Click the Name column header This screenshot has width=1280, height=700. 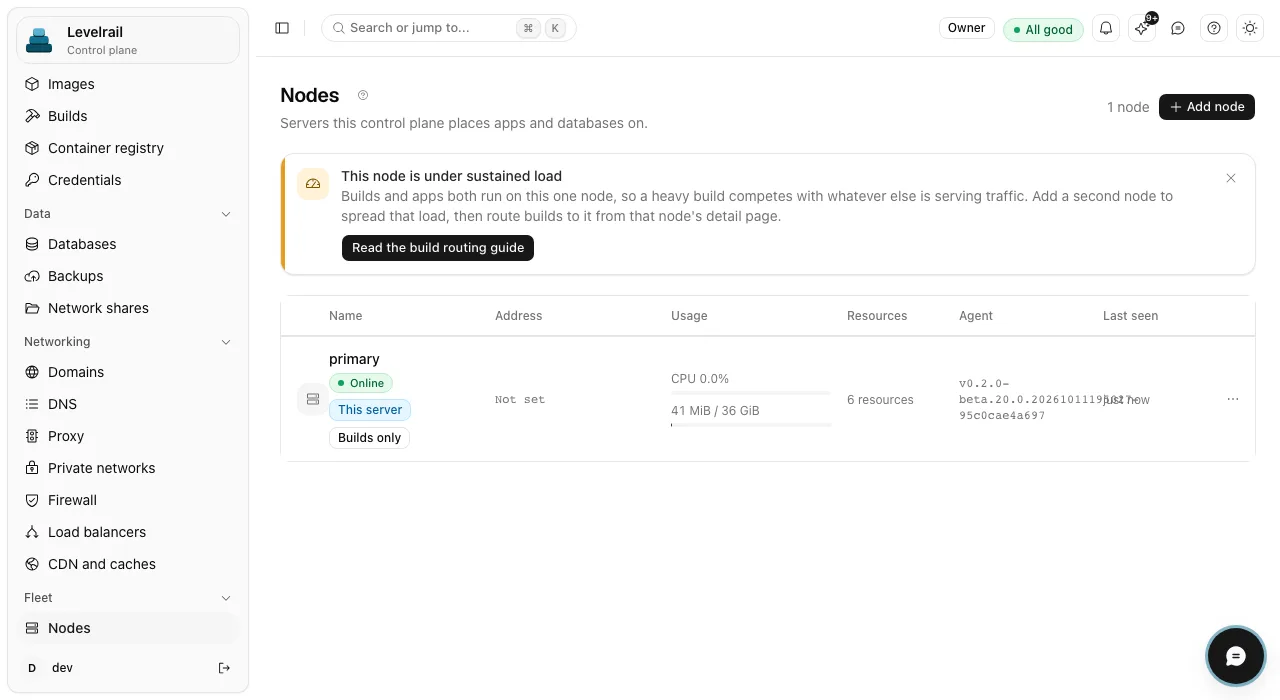345,316
